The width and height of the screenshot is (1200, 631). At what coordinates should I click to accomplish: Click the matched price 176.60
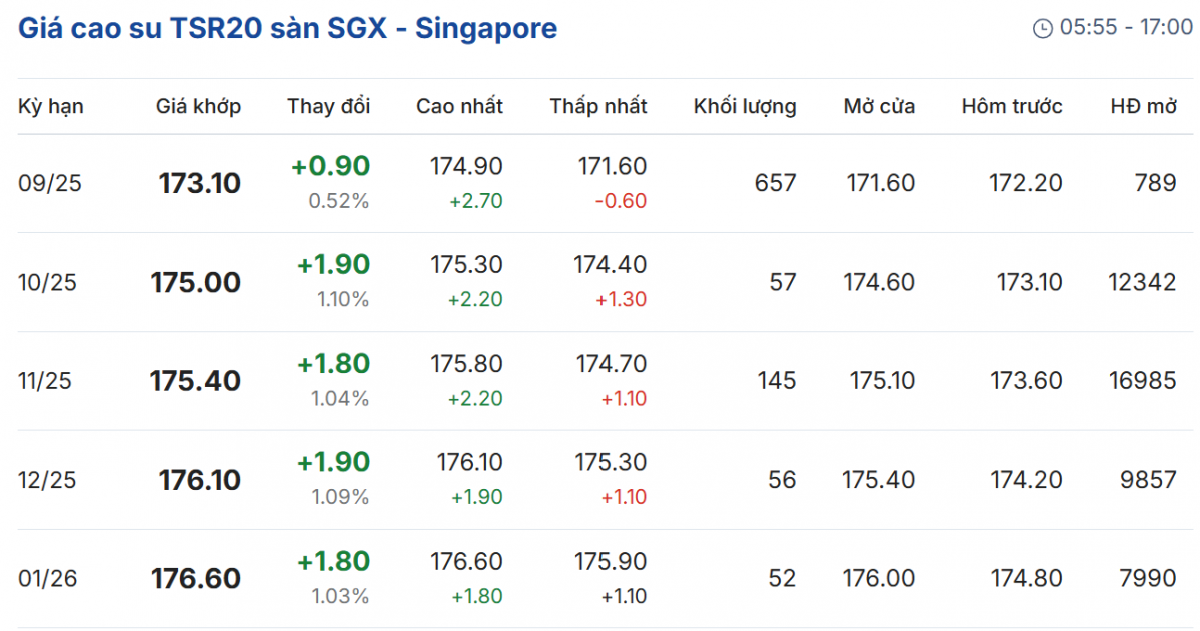(196, 579)
